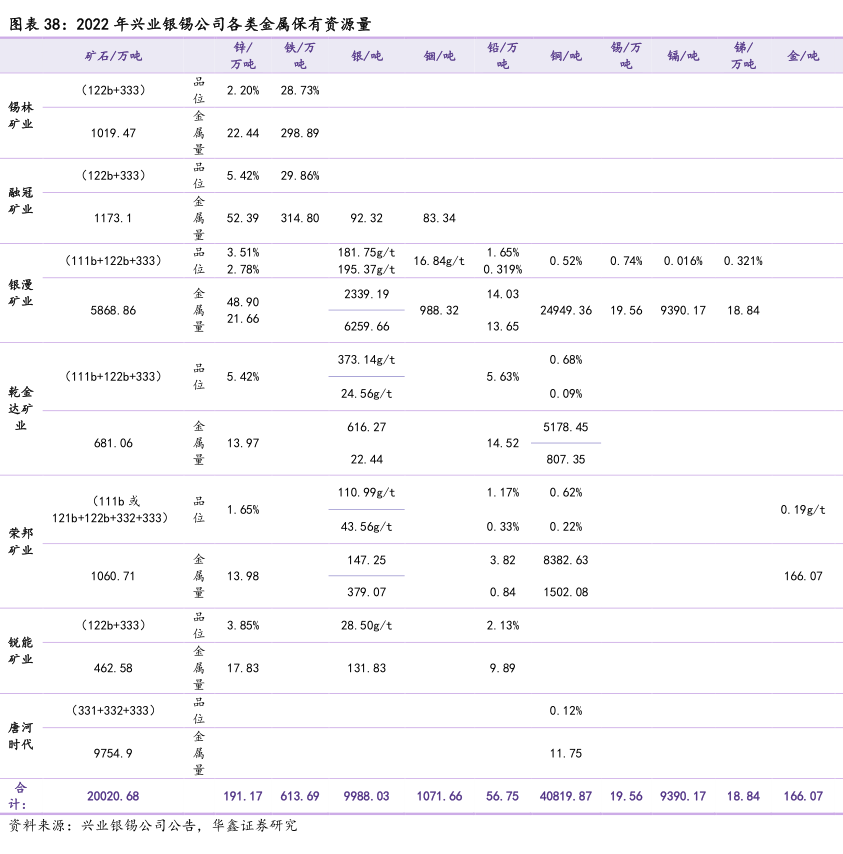Screen dimensions: 843x854
Task: Select the '镉/吨' column header
Action: 683,56
